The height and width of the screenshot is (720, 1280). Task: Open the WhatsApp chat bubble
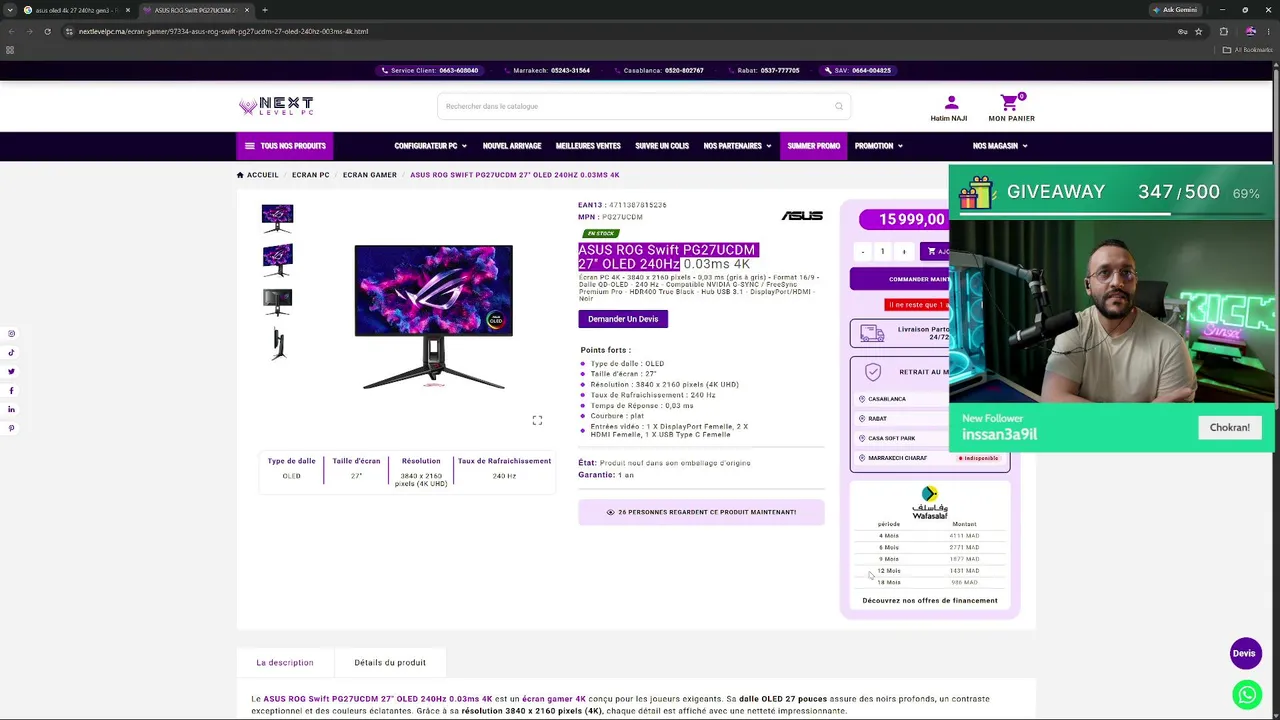pos(1246,694)
